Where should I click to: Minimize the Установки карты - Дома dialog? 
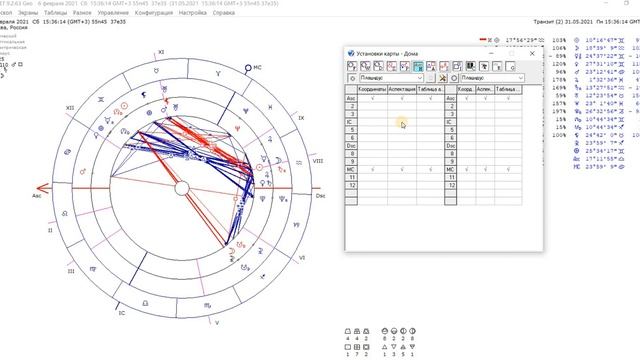(x=491, y=53)
